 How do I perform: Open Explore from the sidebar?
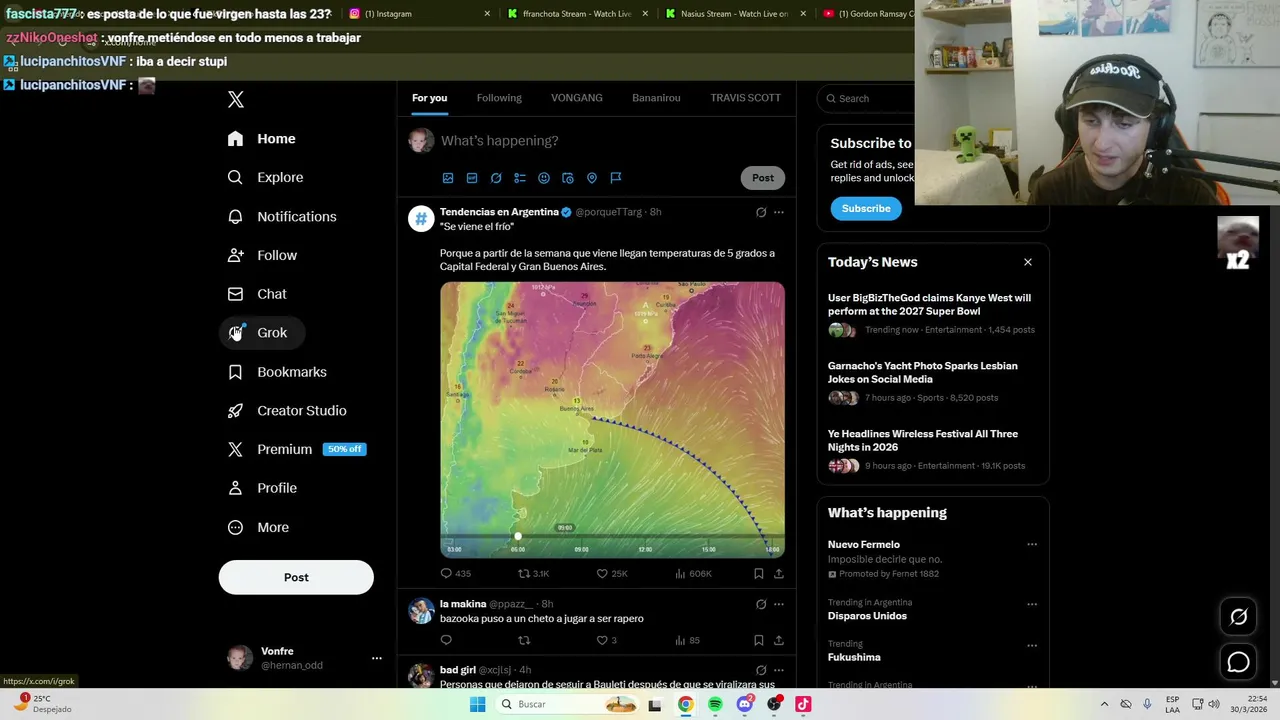266,177
